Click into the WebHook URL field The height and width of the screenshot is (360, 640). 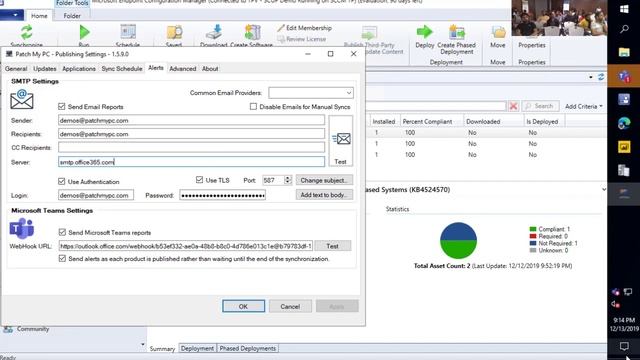click(186, 246)
